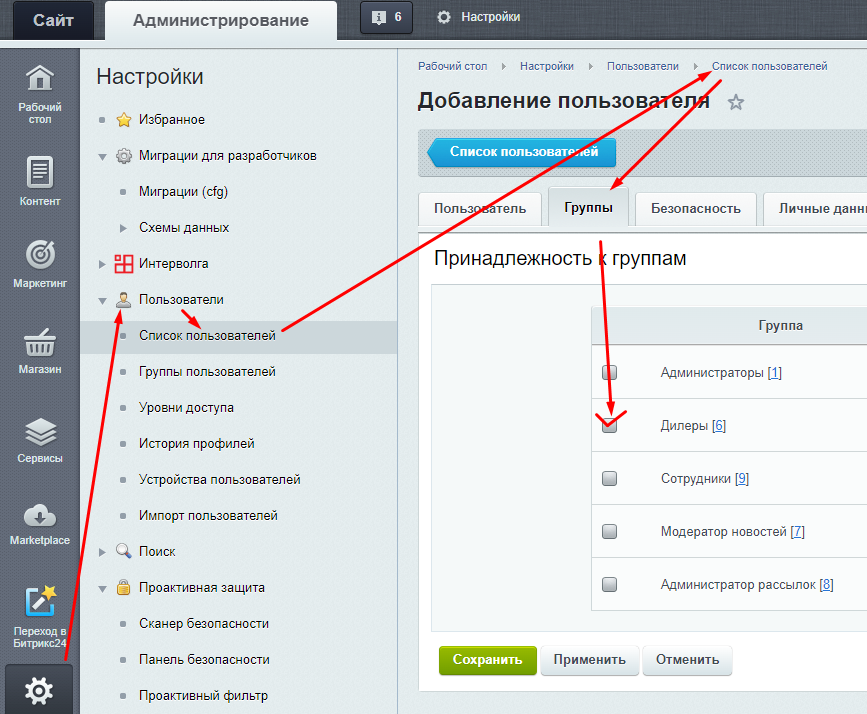Click the settings gear sidebar icon
This screenshot has height=714, width=867.
pos(39,690)
